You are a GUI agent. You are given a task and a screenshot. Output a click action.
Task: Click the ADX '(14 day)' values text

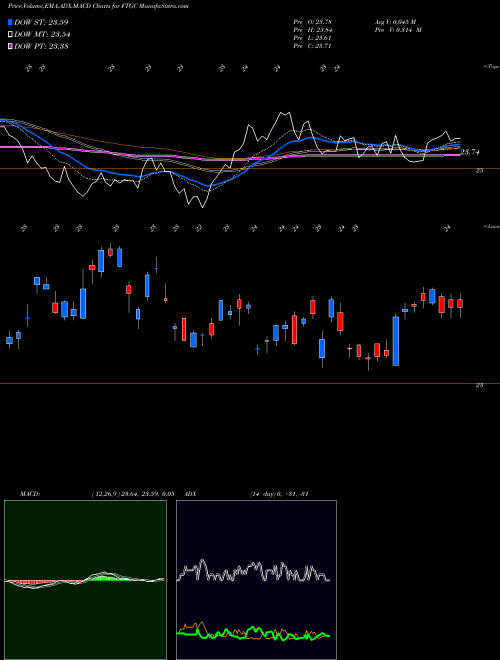tap(279, 494)
